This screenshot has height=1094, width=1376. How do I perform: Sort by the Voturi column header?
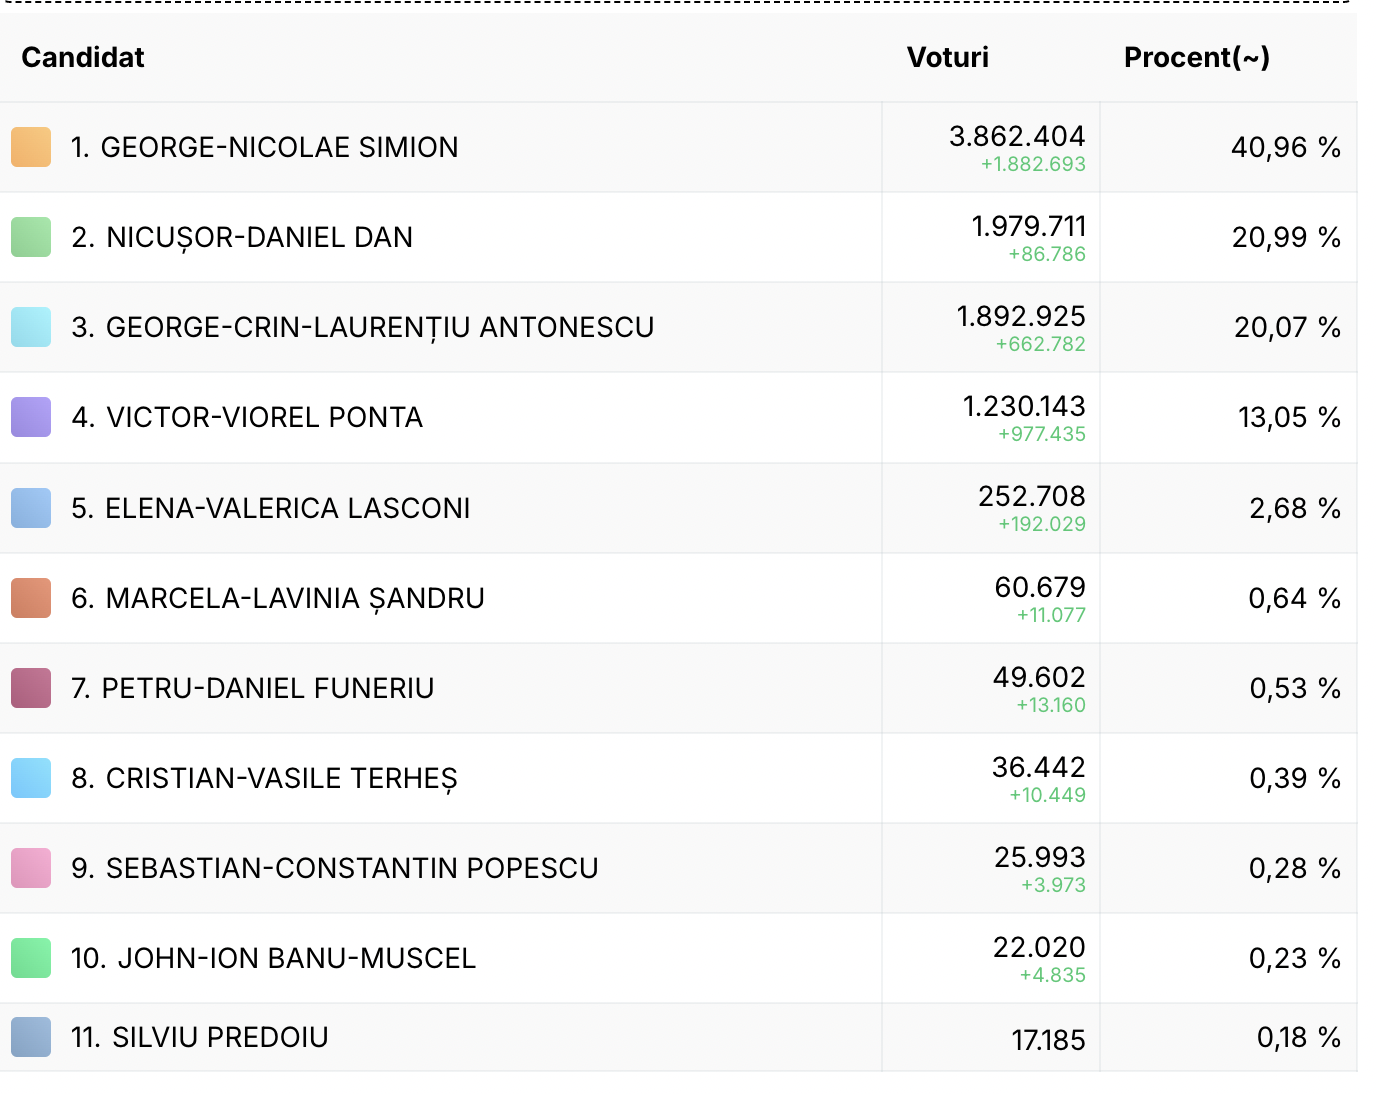[947, 58]
